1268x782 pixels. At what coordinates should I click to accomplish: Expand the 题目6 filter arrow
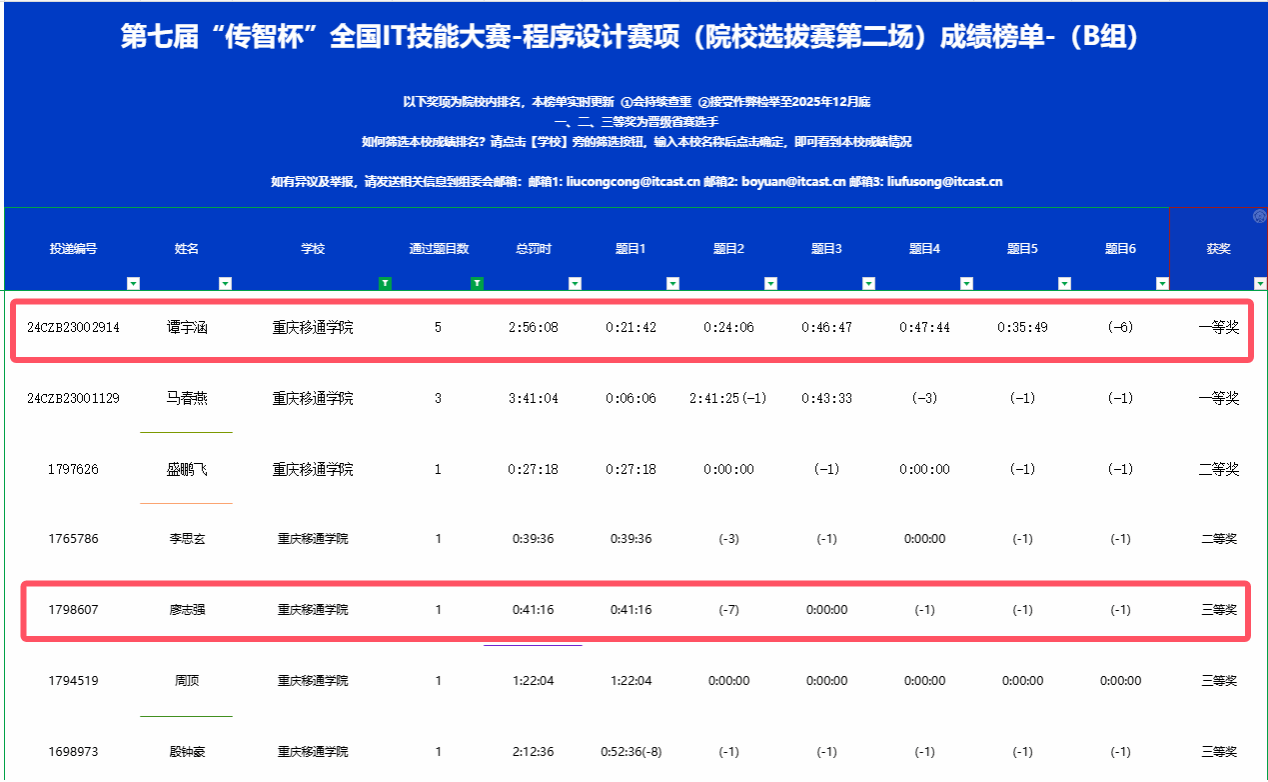click(1162, 284)
